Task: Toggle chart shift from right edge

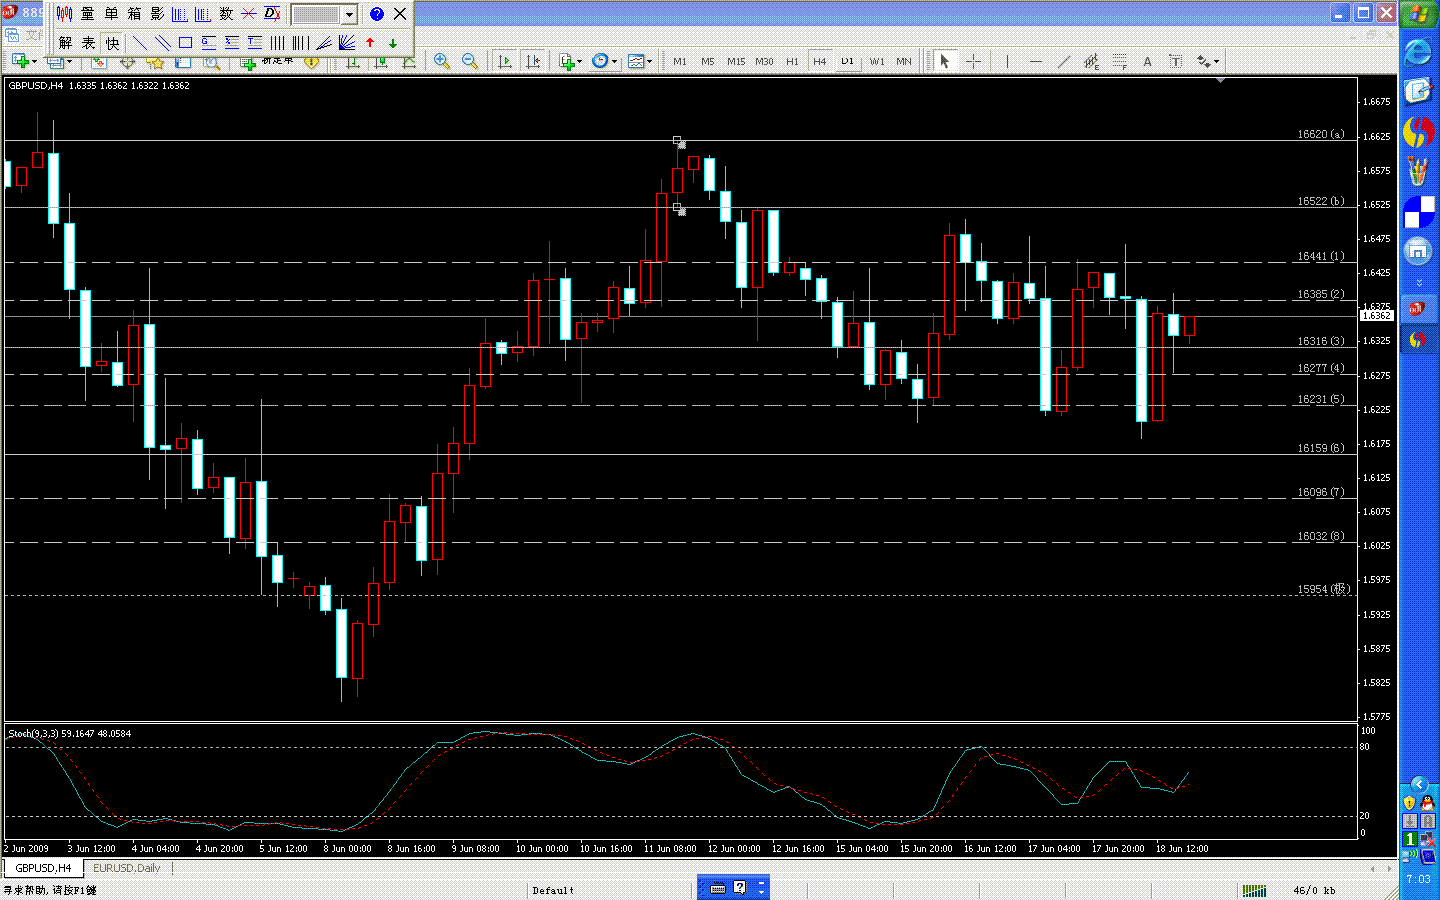Action: (x=533, y=61)
